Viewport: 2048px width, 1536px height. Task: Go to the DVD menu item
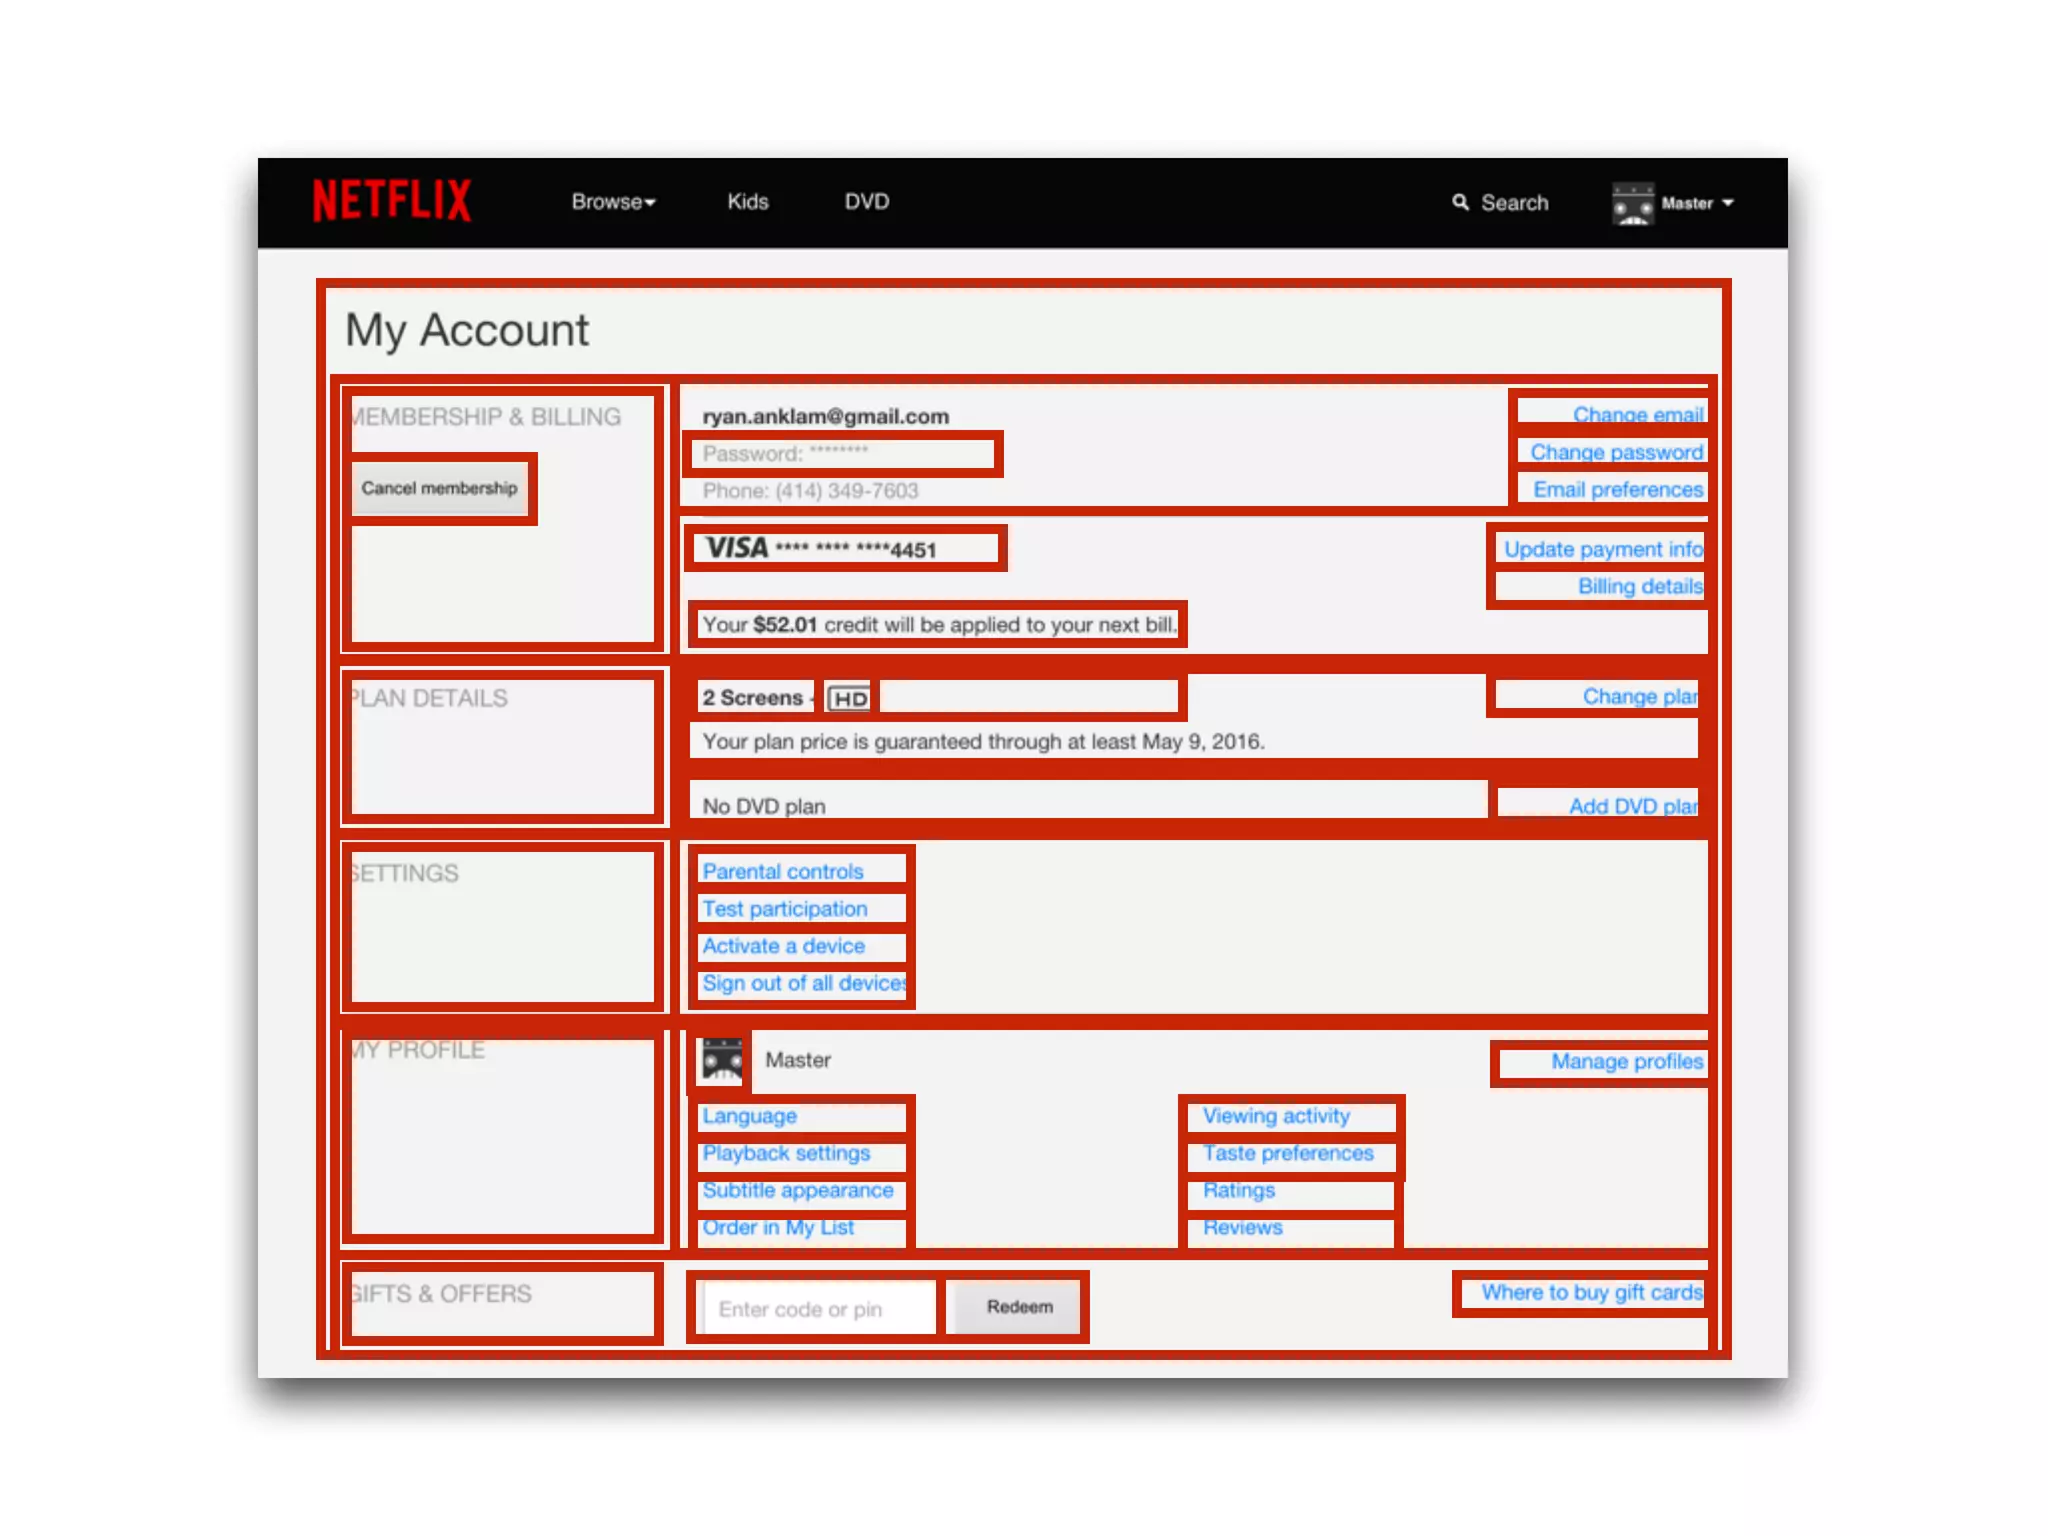866,202
